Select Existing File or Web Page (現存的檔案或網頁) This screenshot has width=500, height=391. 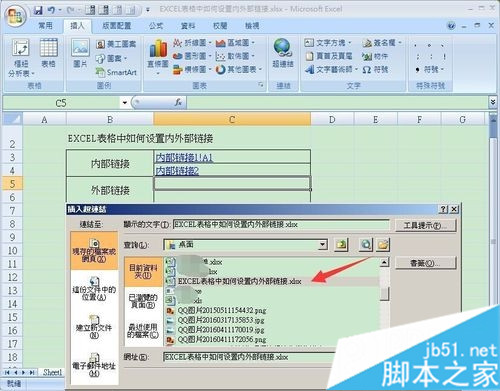tap(94, 251)
